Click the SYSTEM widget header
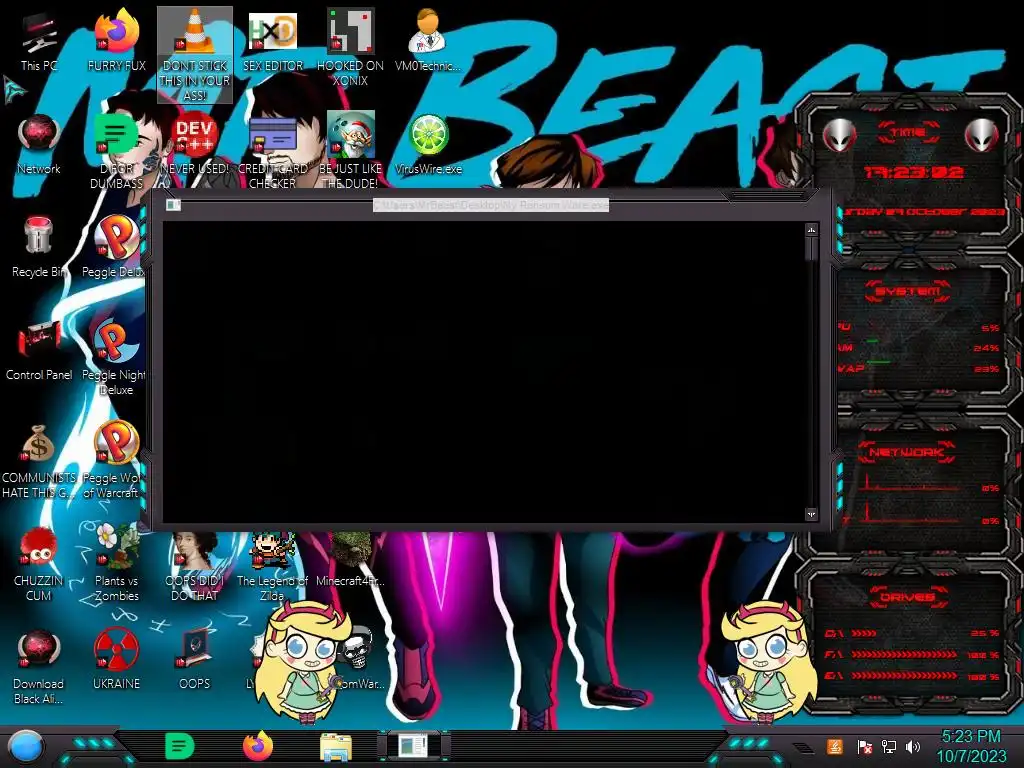Image resolution: width=1024 pixels, height=768 pixels. pos(908,291)
